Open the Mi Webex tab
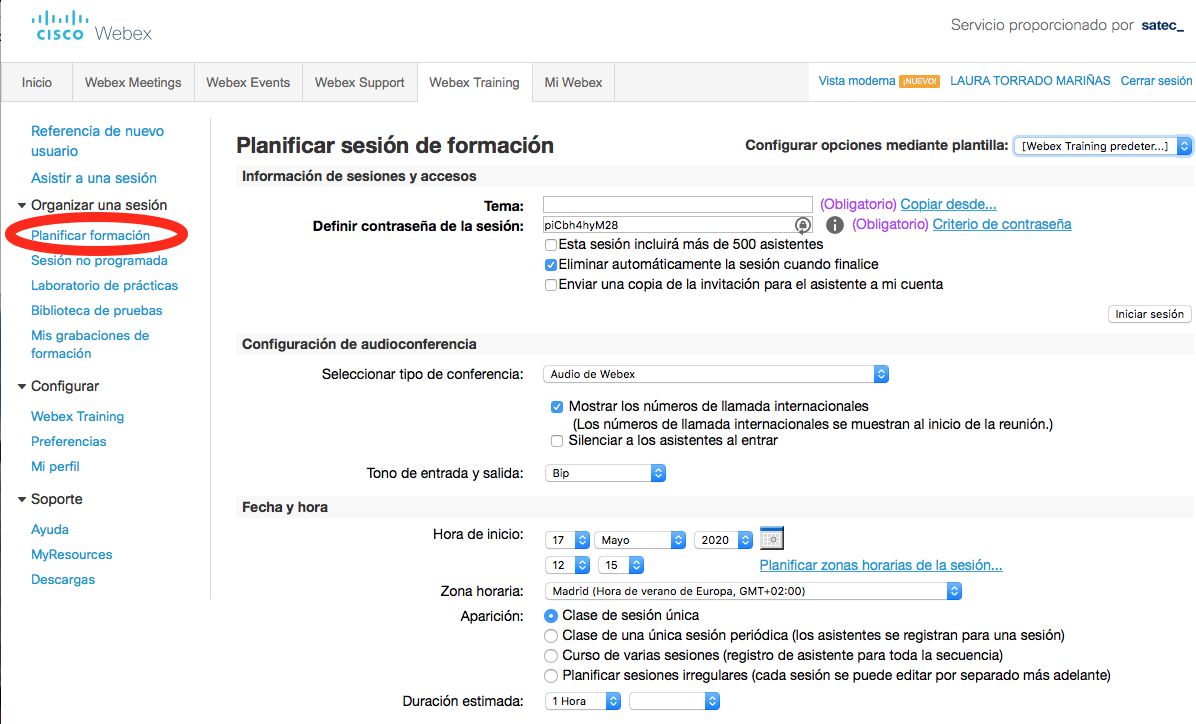Image resolution: width=1196 pixels, height=724 pixels. [573, 82]
